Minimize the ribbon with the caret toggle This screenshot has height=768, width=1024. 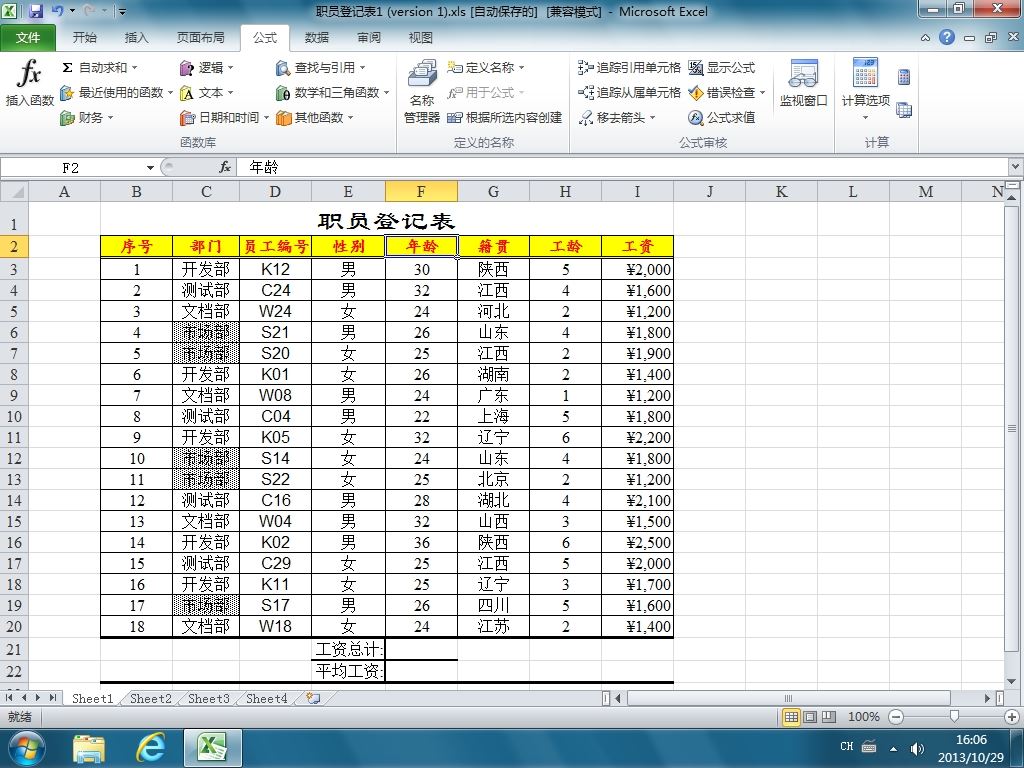925,38
